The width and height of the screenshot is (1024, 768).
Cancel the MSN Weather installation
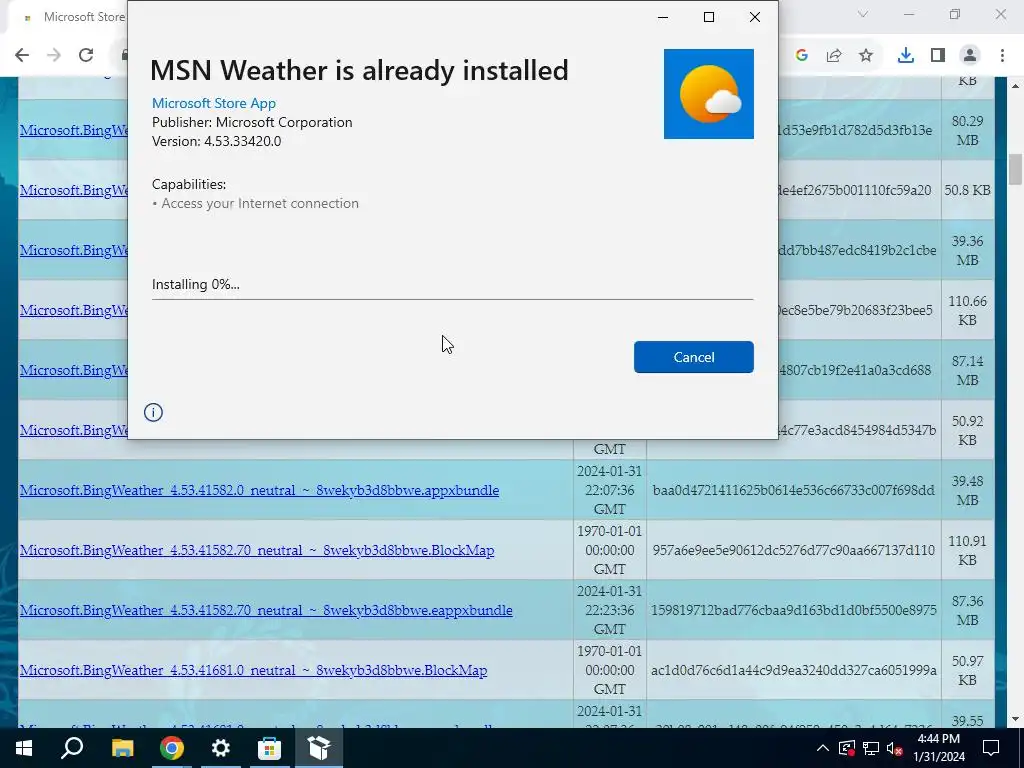[x=694, y=357]
